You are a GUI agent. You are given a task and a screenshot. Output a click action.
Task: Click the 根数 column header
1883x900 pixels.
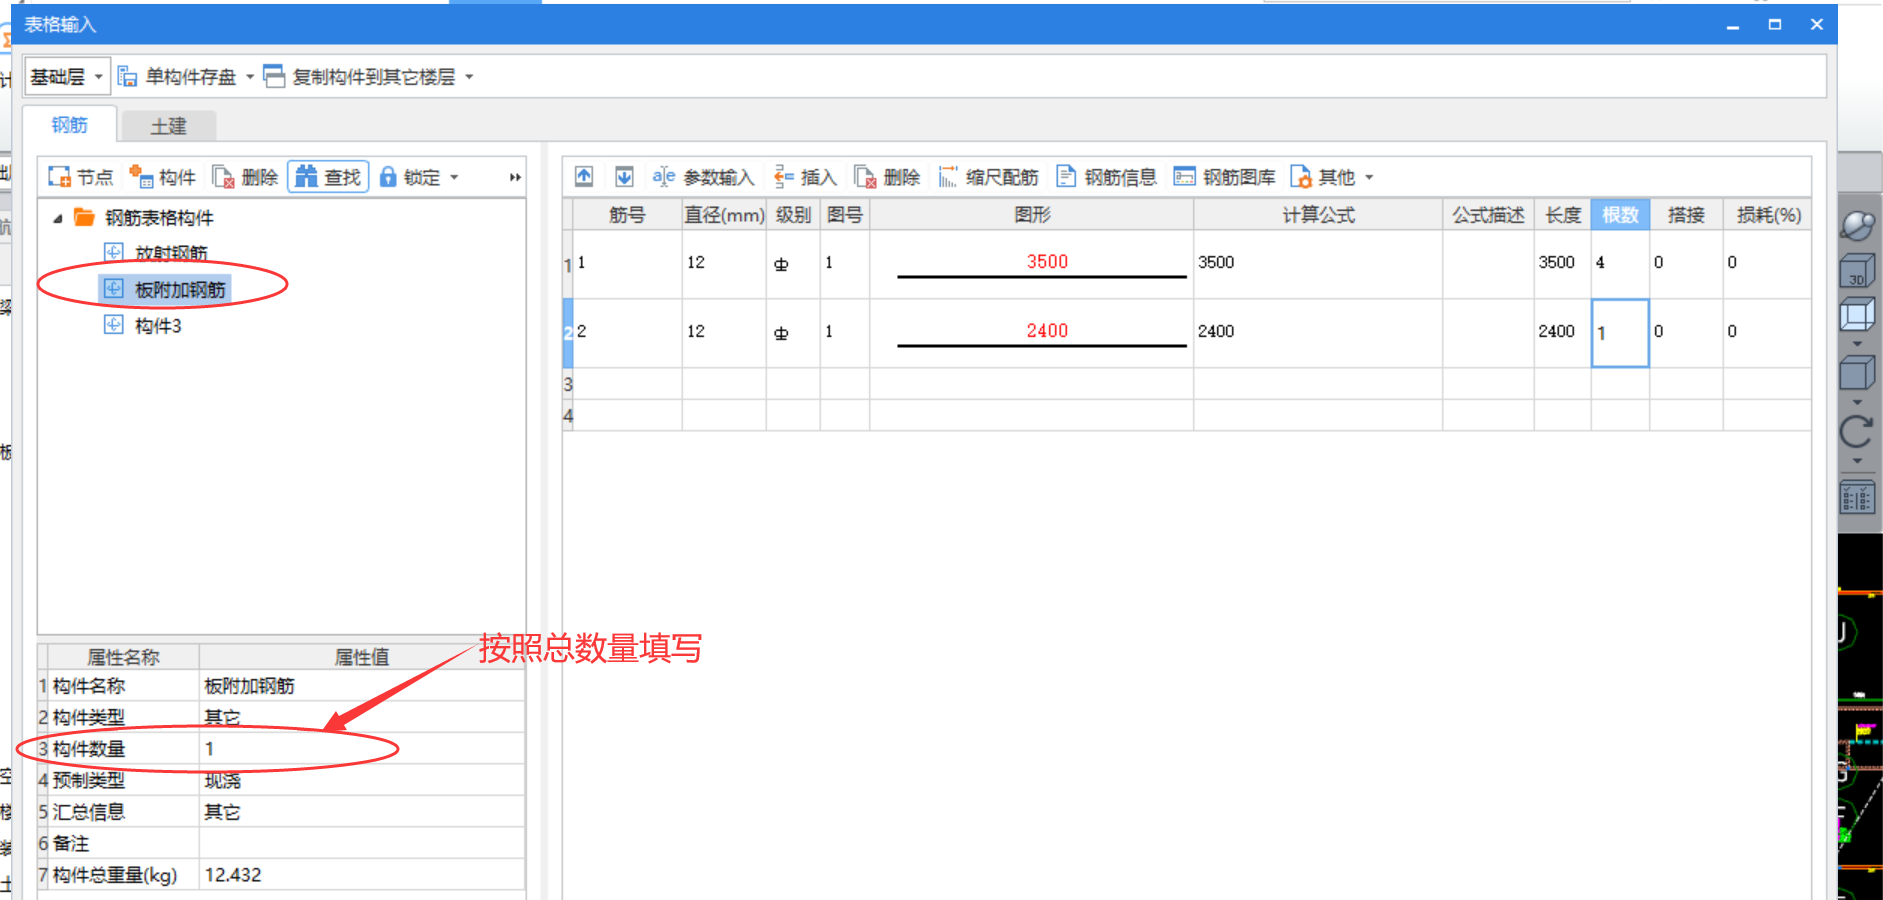(1620, 215)
